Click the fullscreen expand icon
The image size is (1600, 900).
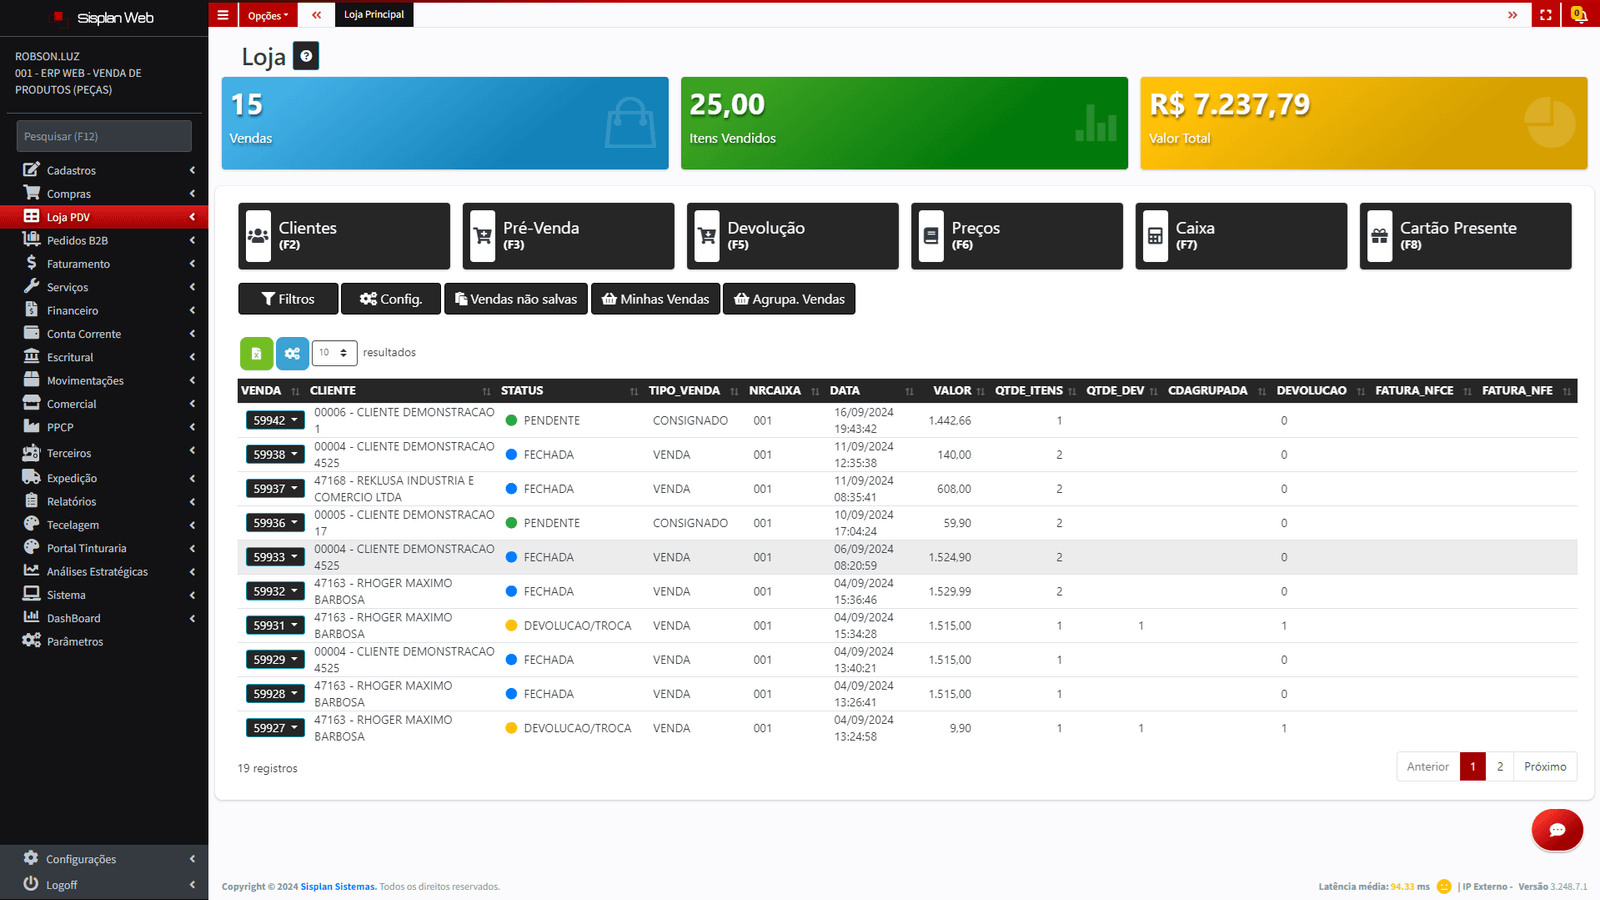[x=1546, y=15]
